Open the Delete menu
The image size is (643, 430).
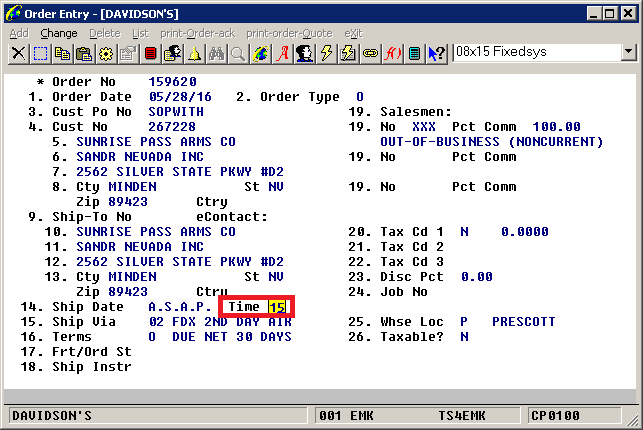[105, 33]
